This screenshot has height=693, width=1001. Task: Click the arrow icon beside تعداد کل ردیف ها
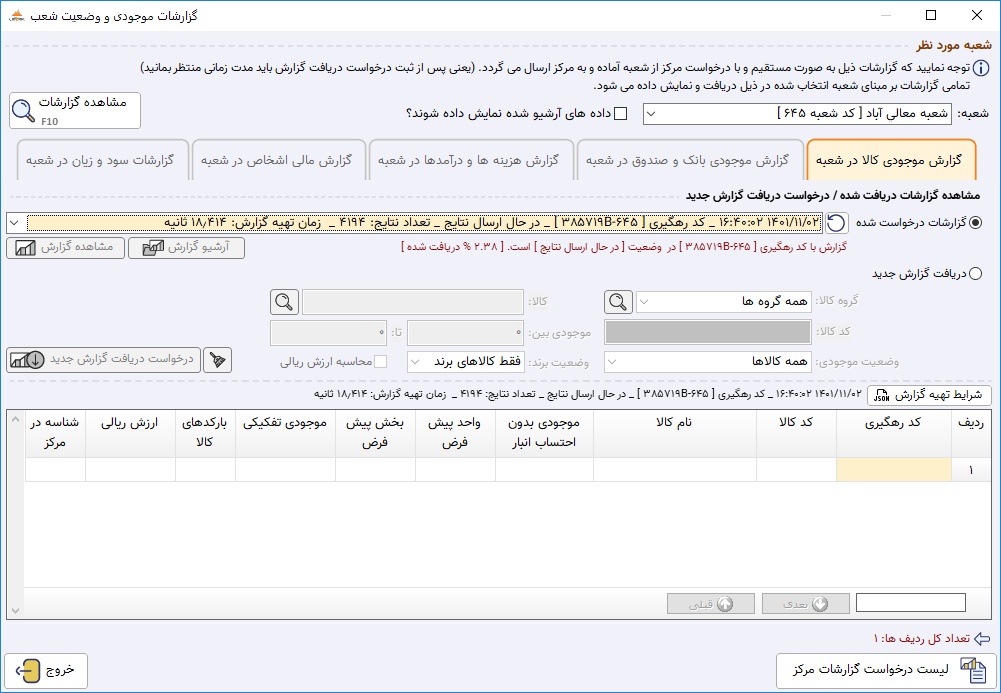click(x=982, y=639)
